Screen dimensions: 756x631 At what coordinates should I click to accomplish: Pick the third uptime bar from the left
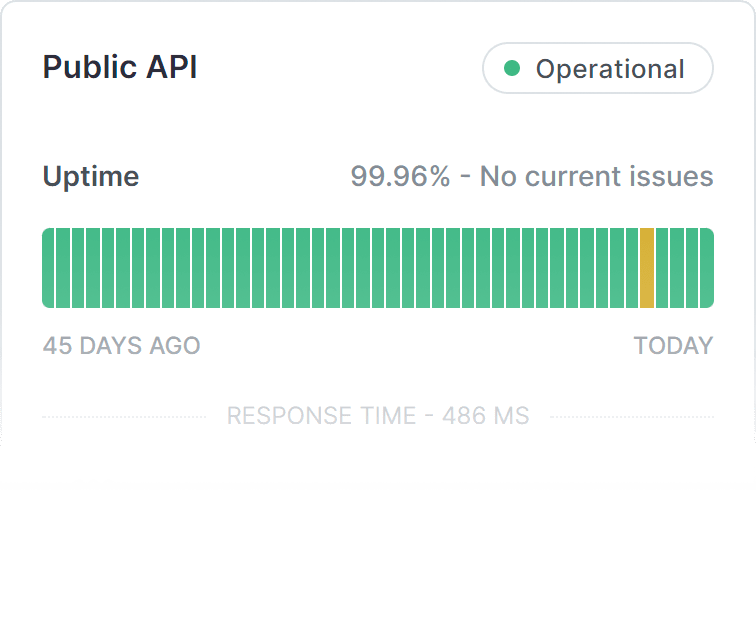pos(78,268)
